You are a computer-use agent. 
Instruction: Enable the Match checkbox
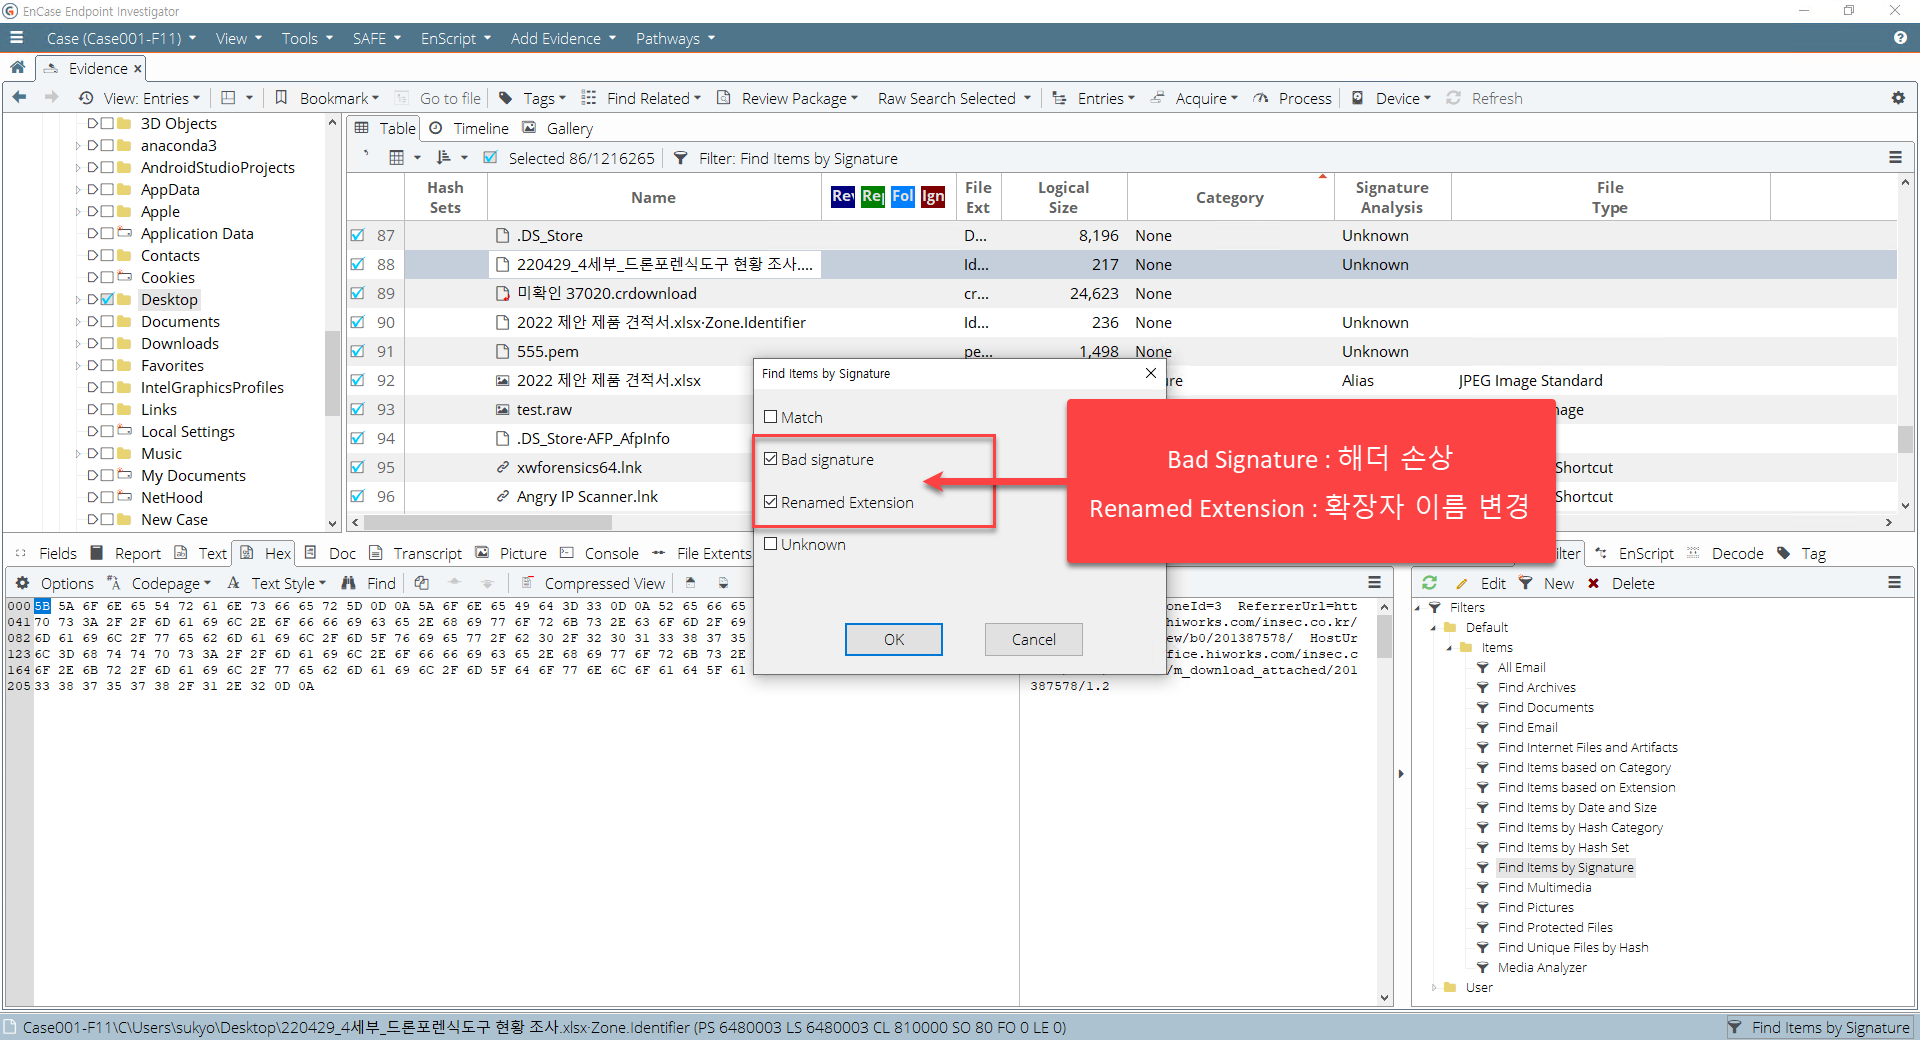click(770, 417)
